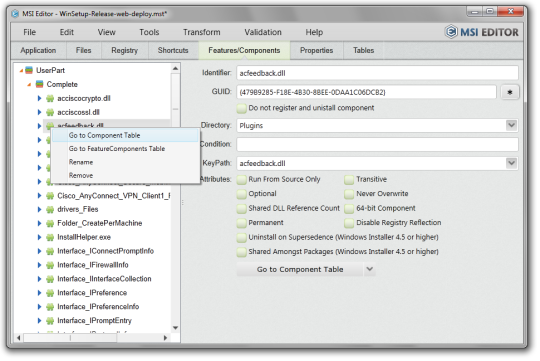Viewport: 540px width, 361px height.
Task: Collapse the UserPart tree node
Action: tap(21, 71)
